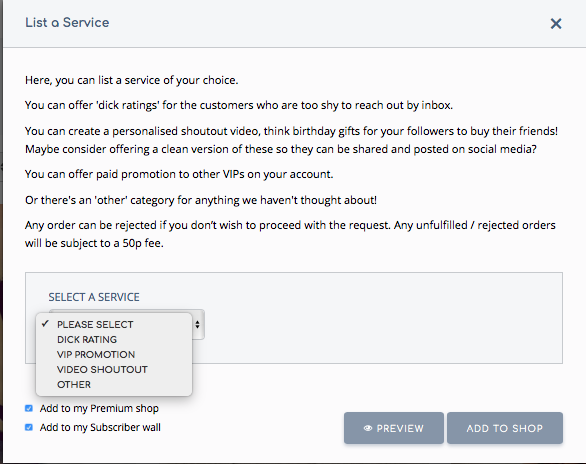The width and height of the screenshot is (586, 464).
Task: Click the SELECT A SERVICE field label
Action: tap(94, 297)
